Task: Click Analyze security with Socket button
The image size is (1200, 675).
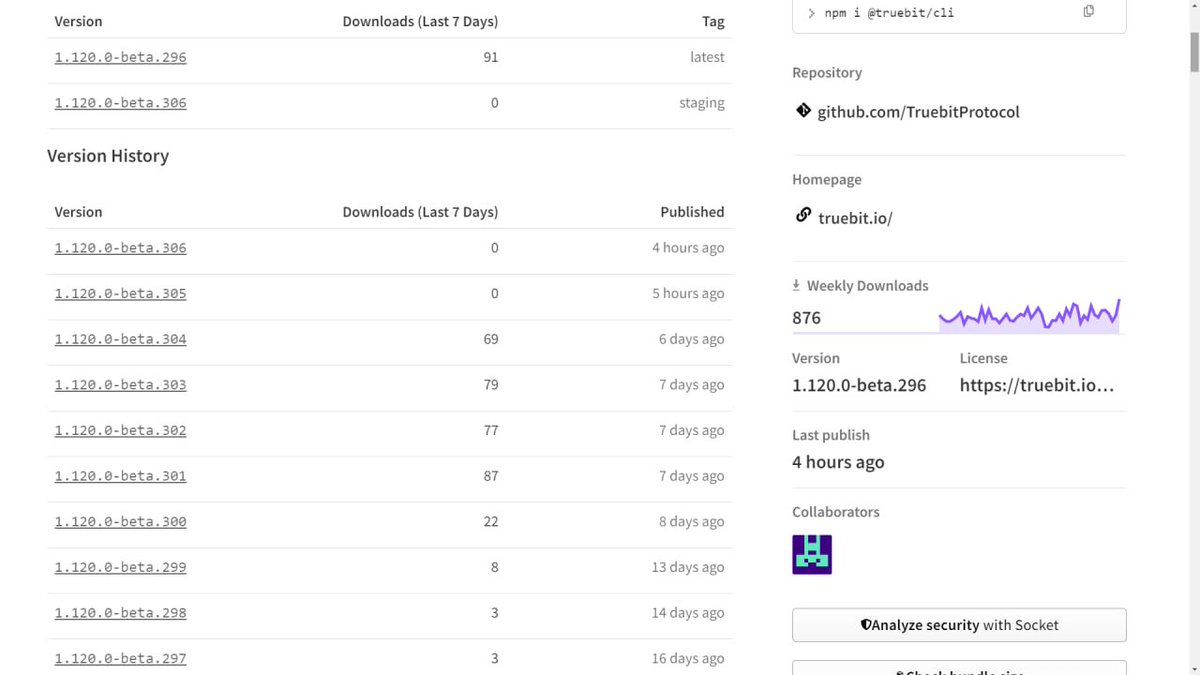Action: click(x=959, y=625)
